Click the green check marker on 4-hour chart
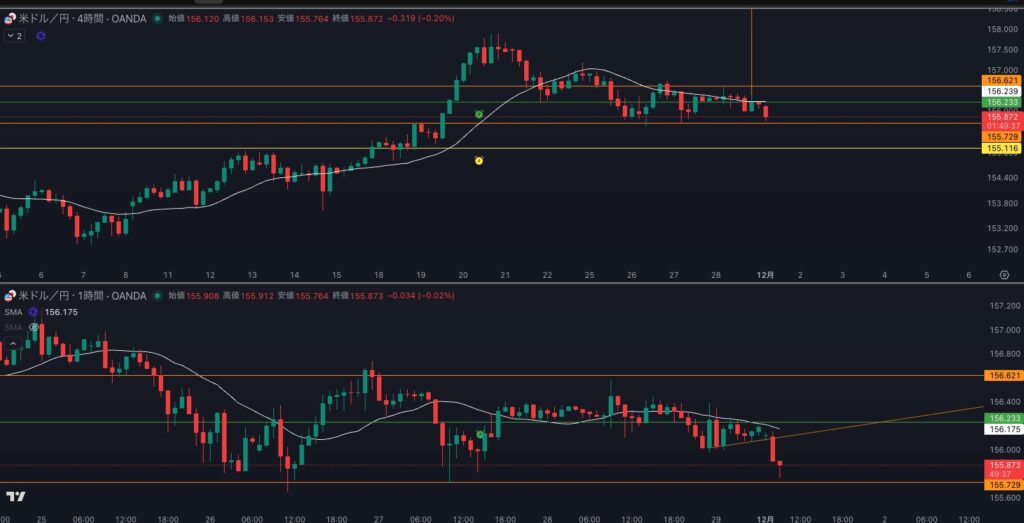This screenshot has width=1024, height=523. tap(479, 115)
